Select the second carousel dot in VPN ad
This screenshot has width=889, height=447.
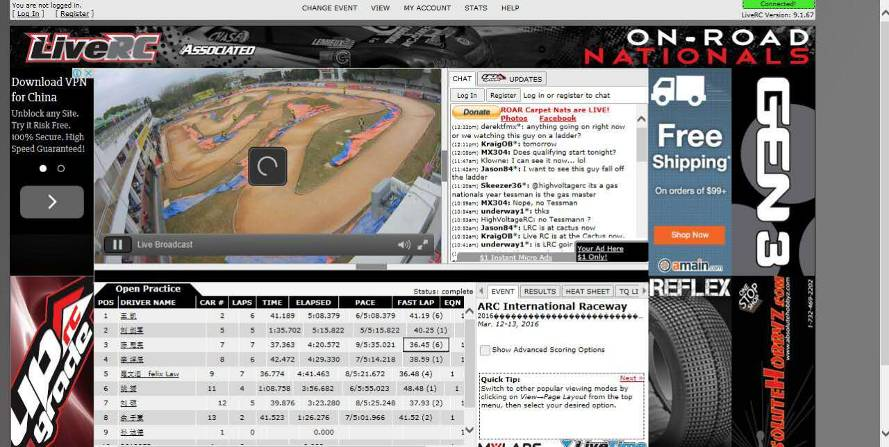tap(61, 168)
